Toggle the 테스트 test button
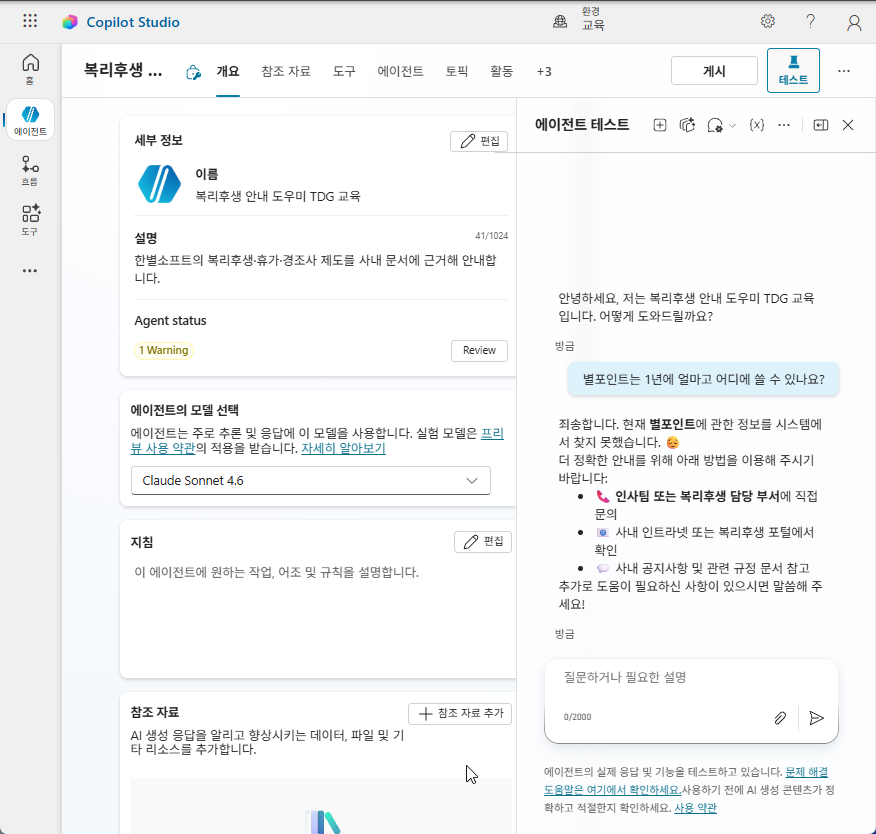Viewport: 876px width, 834px height. tap(793, 70)
